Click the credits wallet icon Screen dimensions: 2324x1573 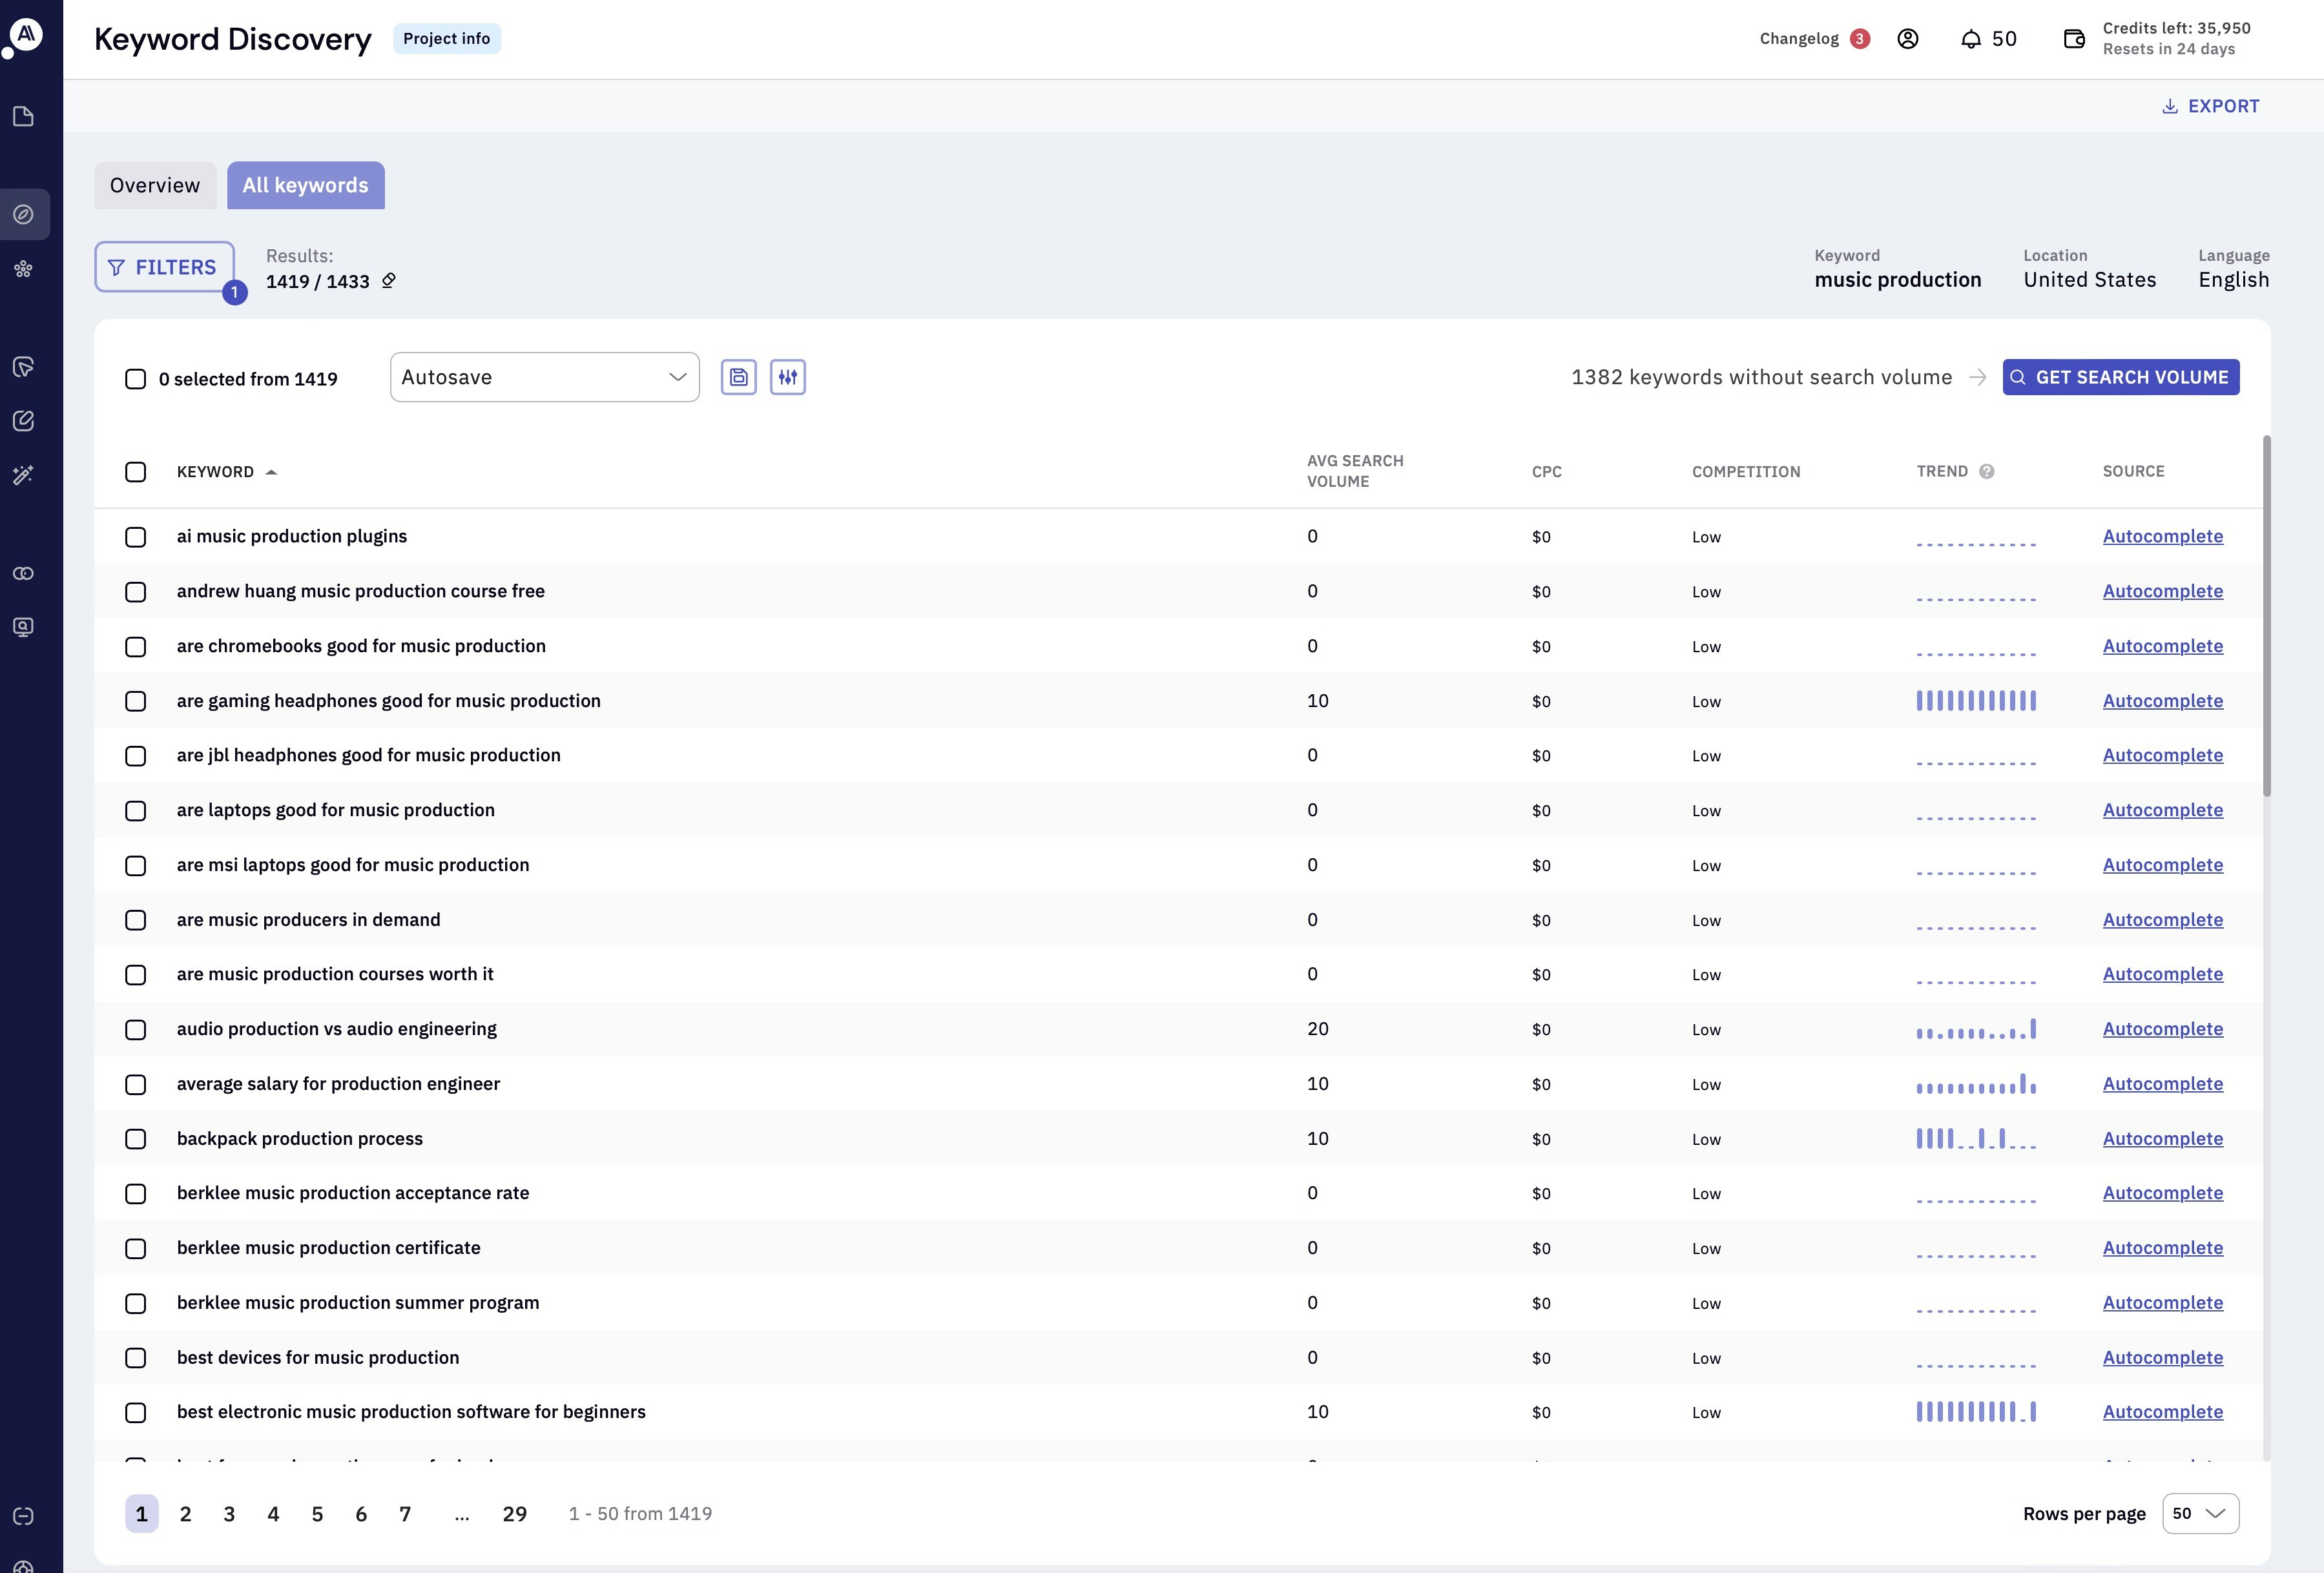click(x=2074, y=39)
